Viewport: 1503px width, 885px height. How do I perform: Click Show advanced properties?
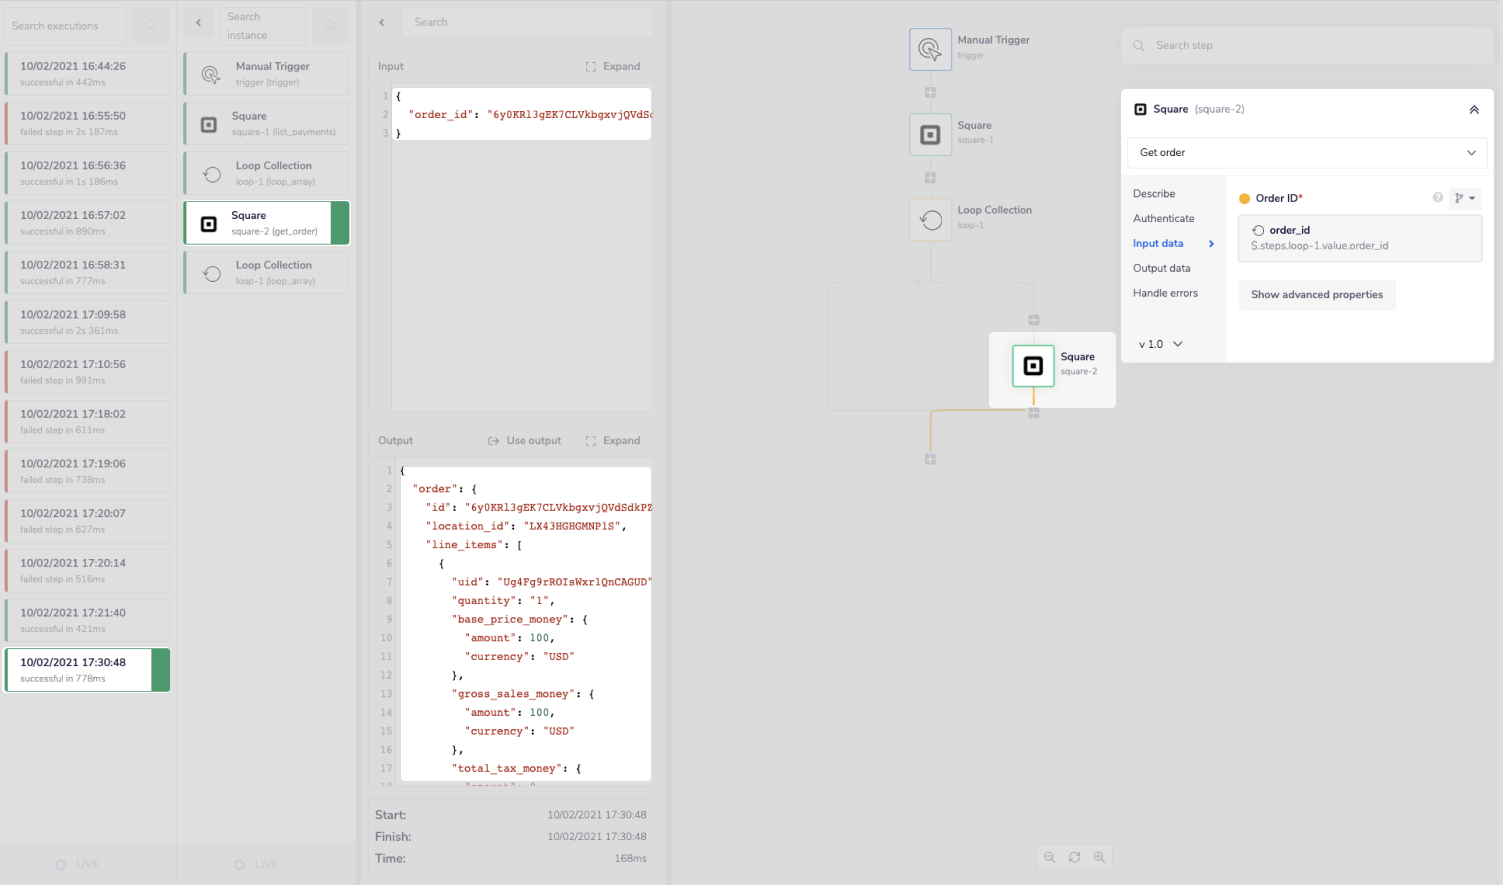[x=1317, y=295]
